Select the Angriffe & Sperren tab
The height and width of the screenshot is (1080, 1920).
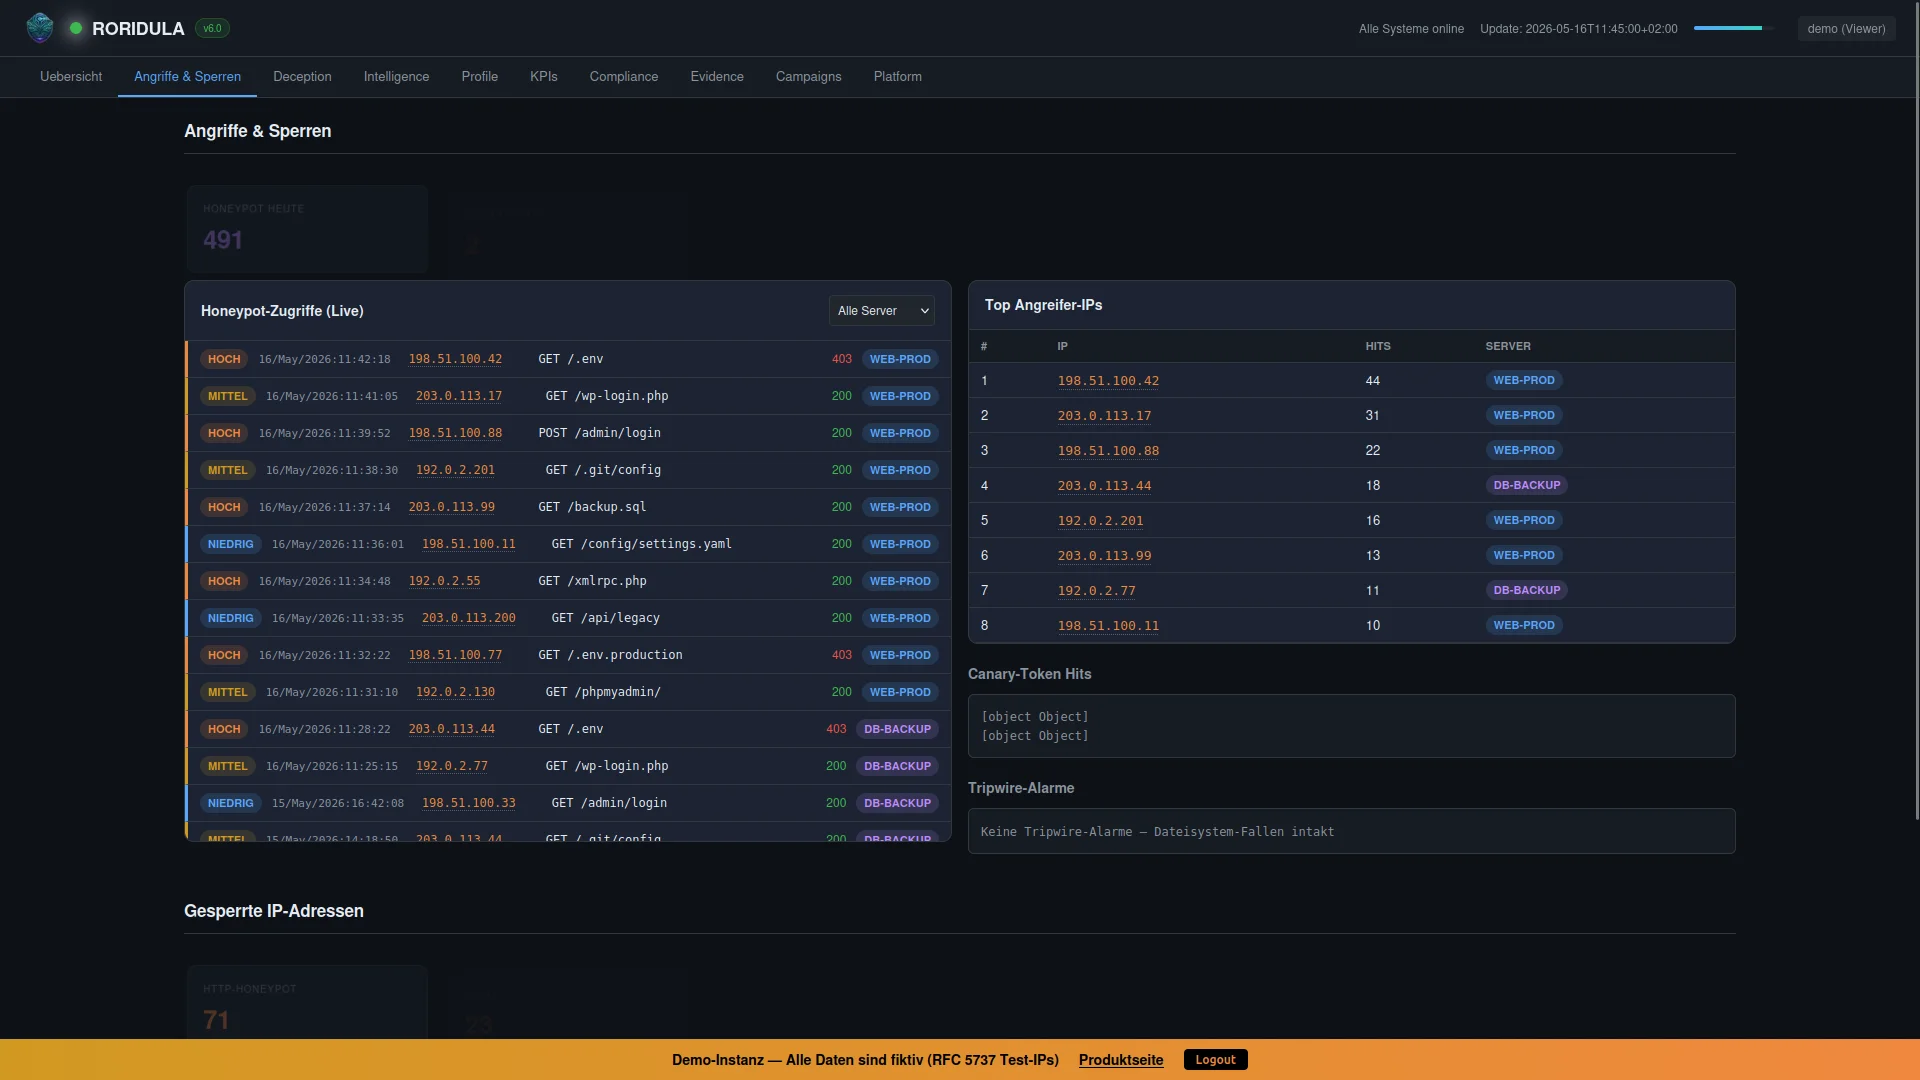187,77
